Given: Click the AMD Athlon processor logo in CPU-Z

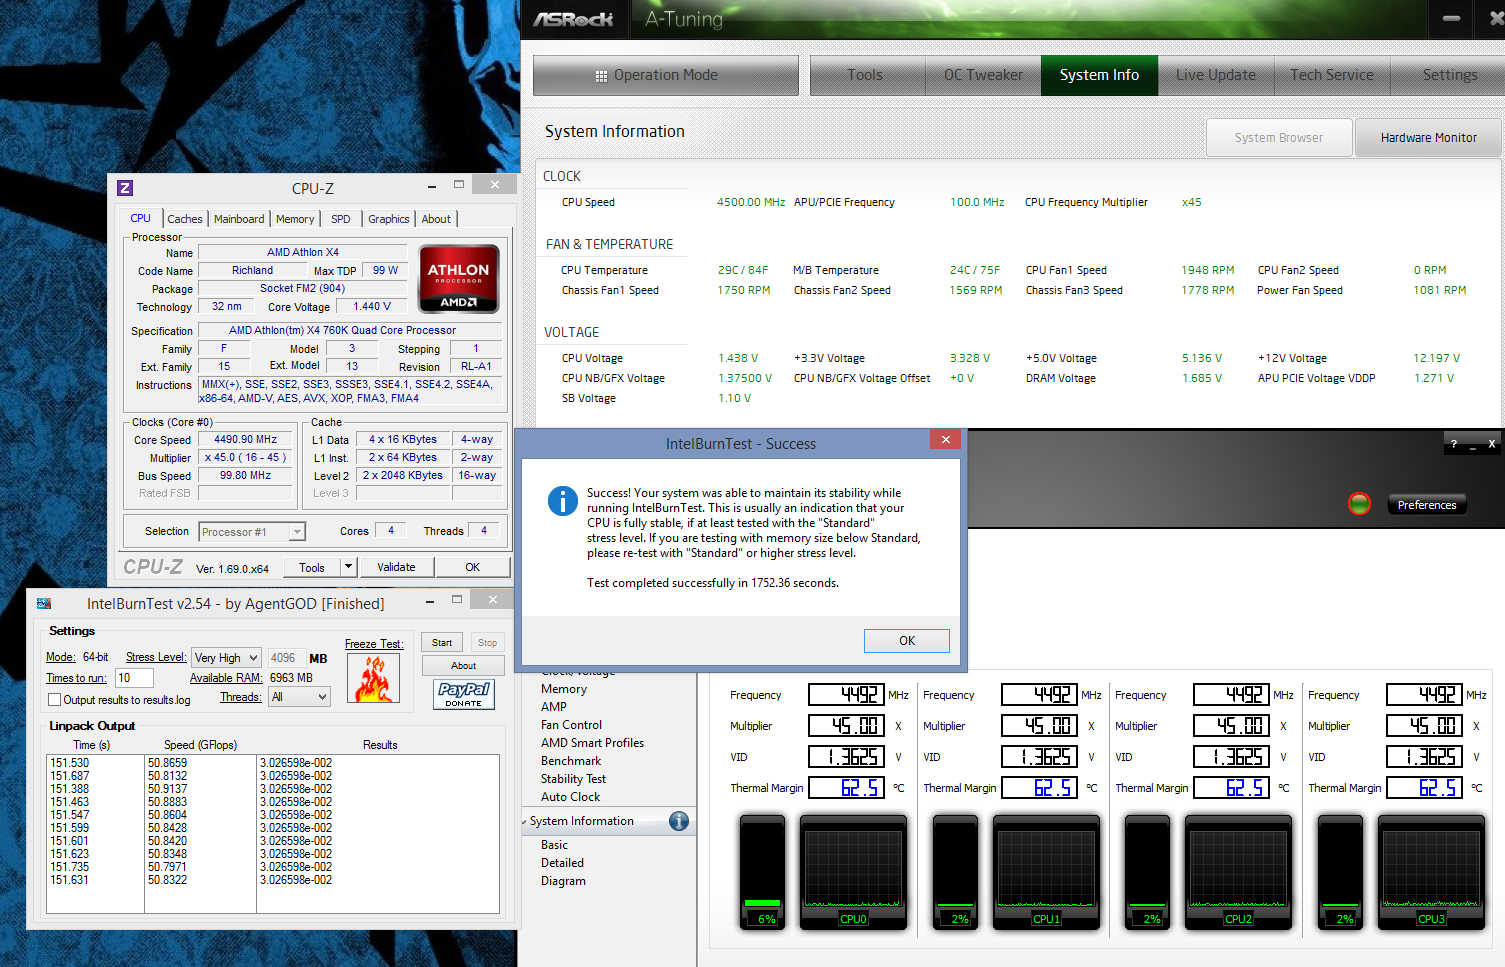Looking at the screenshot, I should point(459,279).
